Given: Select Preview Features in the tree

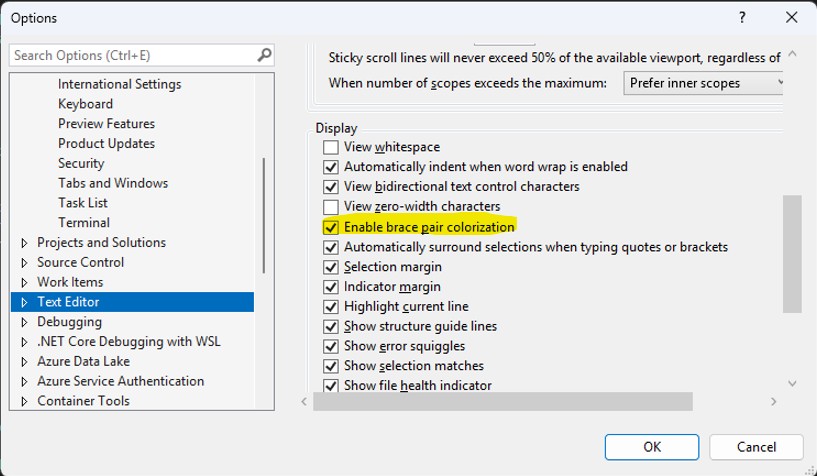Looking at the screenshot, I should pos(106,124).
